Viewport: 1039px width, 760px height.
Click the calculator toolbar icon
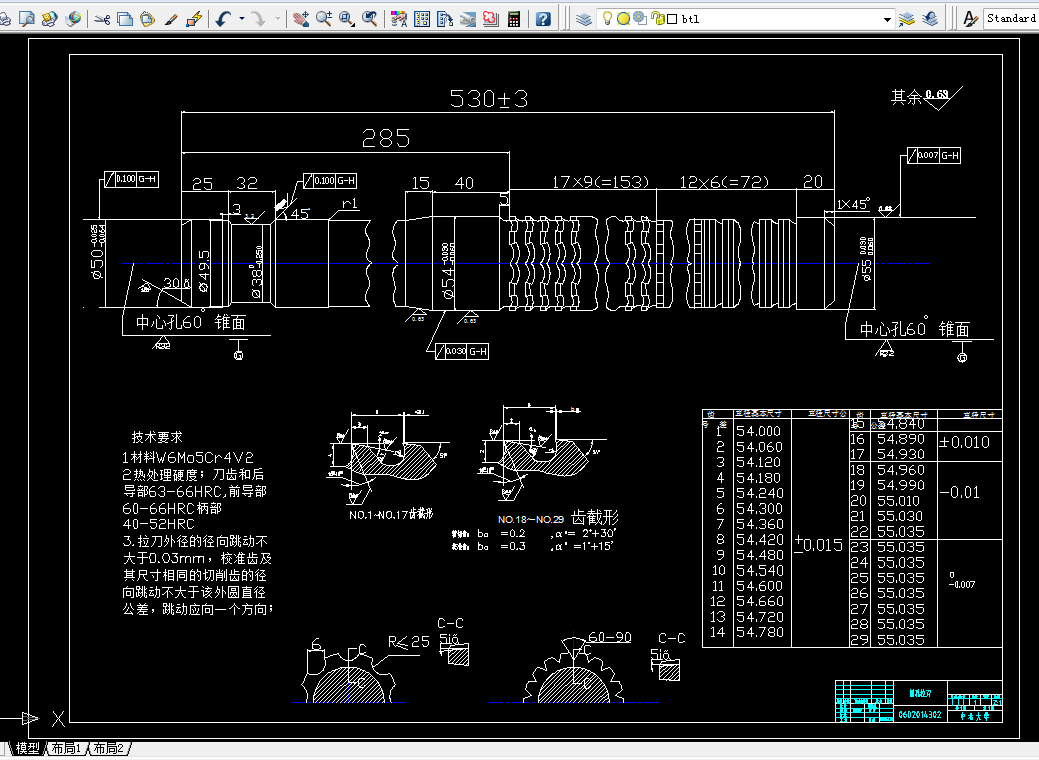tap(514, 17)
